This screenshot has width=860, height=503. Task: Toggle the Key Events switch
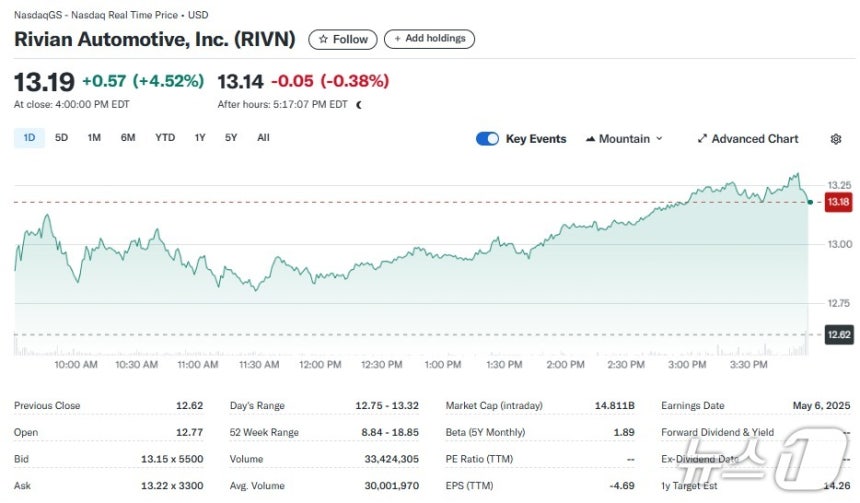click(x=487, y=139)
